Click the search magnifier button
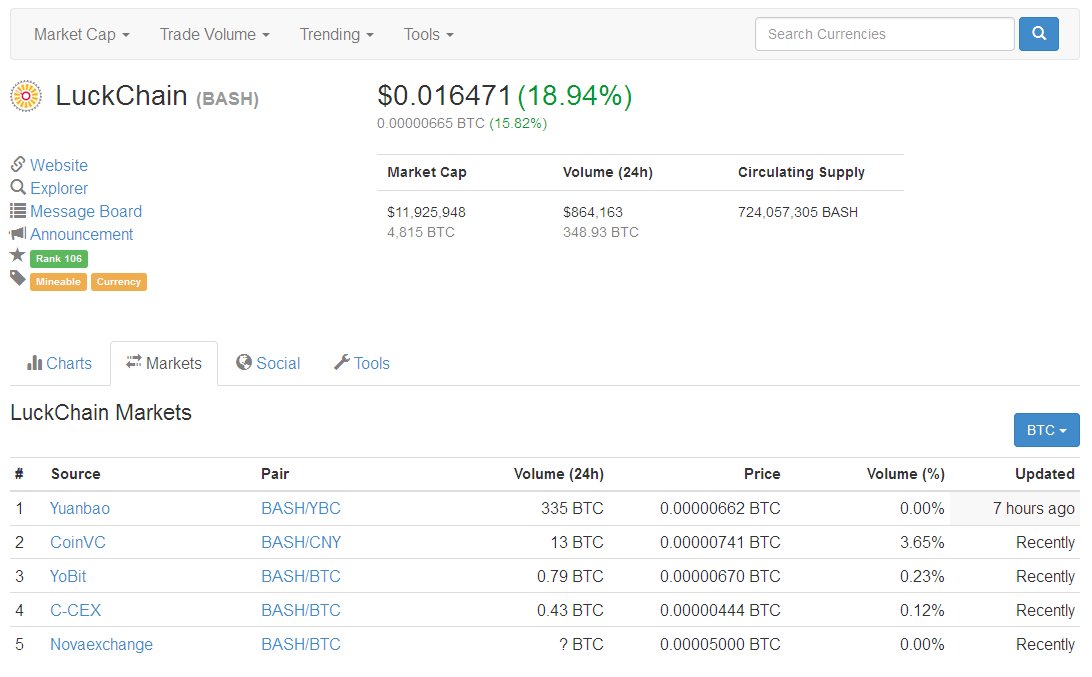Image resolution: width=1092 pixels, height=677 pixels. [x=1039, y=33]
